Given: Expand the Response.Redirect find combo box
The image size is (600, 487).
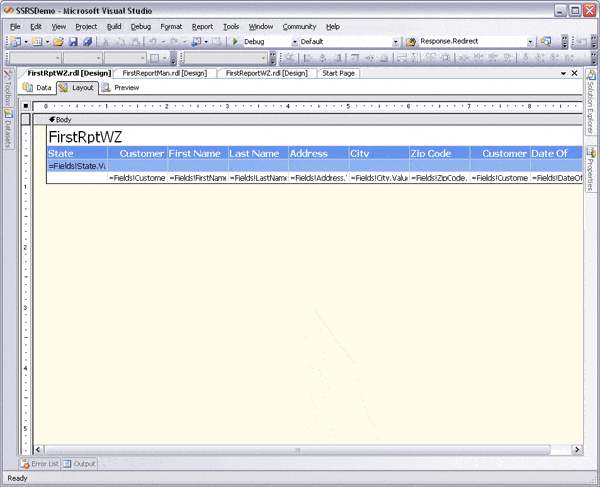Looking at the screenshot, I should (x=530, y=42).
